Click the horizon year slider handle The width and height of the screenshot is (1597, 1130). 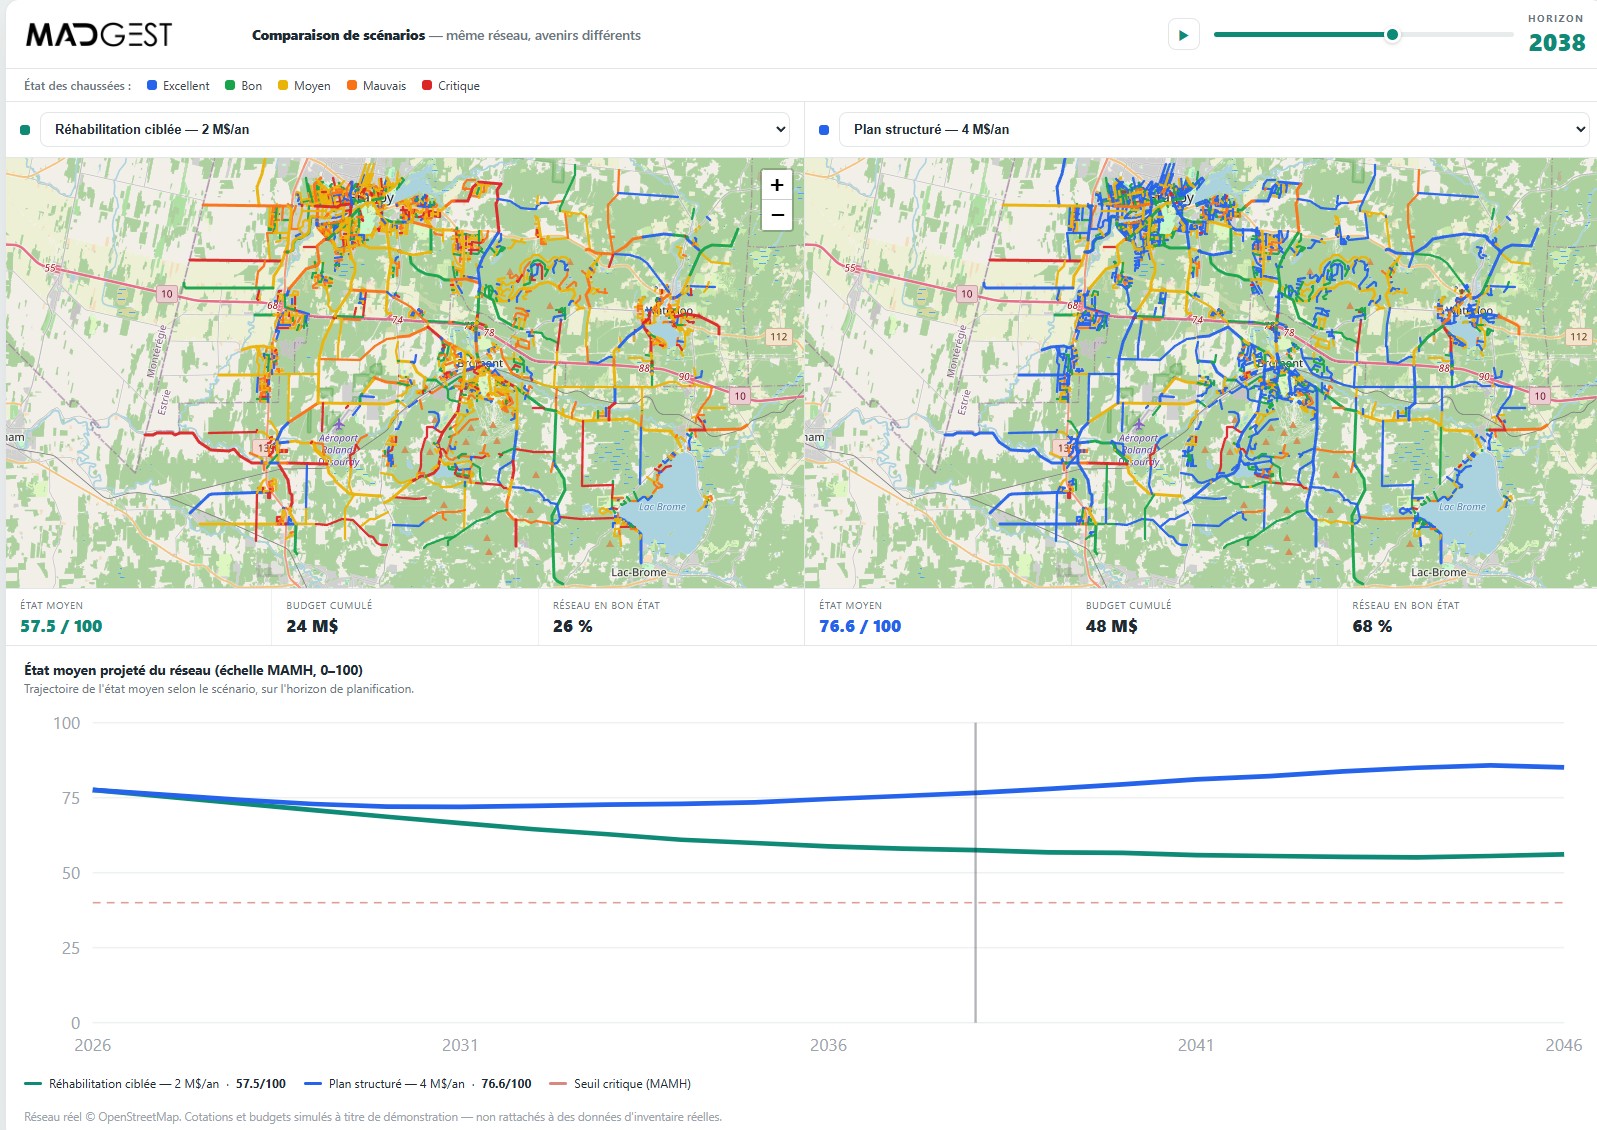pos(1392,35)
